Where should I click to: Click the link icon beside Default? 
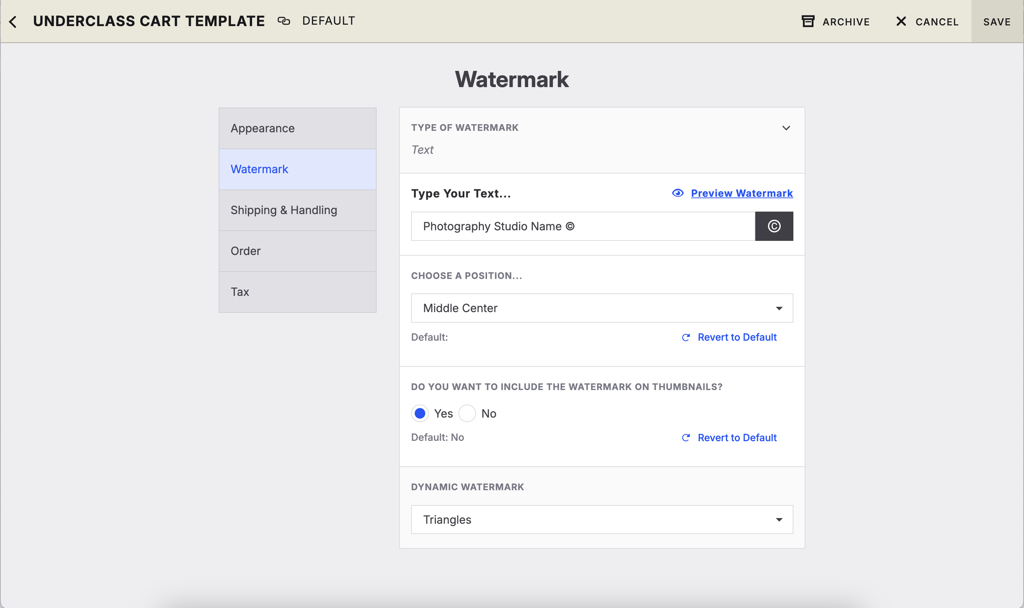point(284,21)
